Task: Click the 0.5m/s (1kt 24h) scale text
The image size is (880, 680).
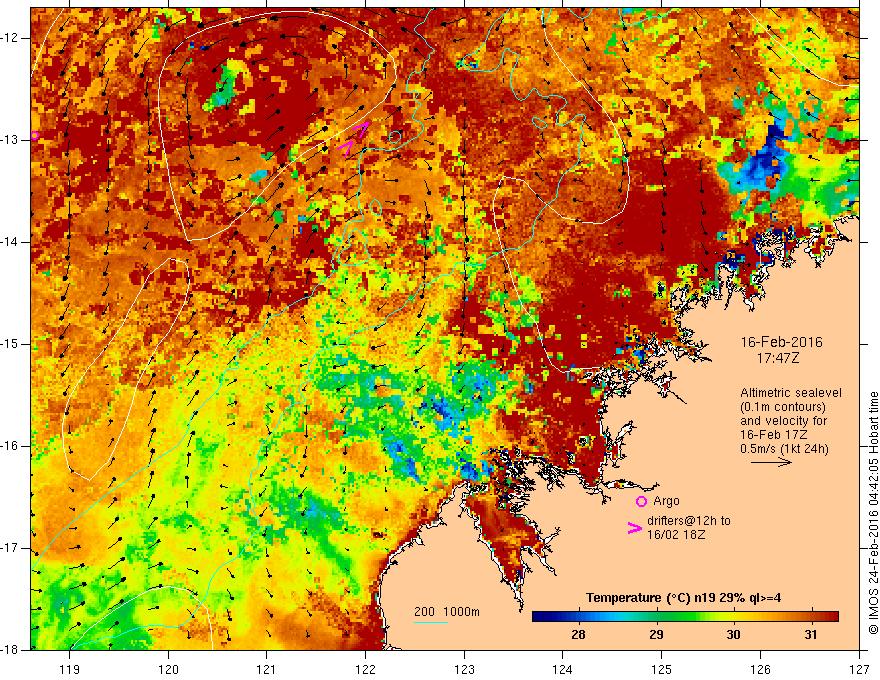Action: pos(784,449)
